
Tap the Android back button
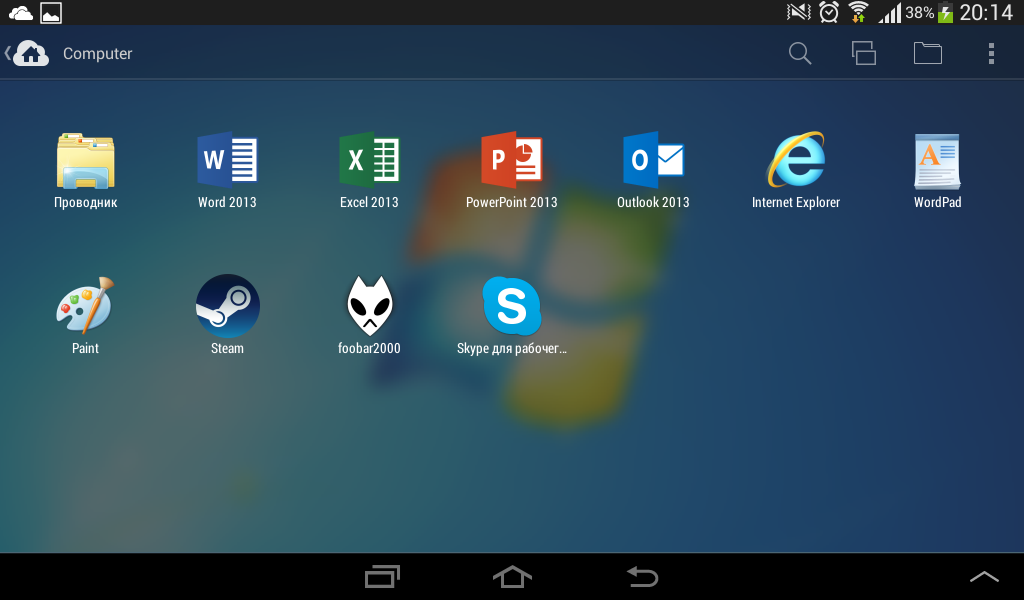(x=643, y=576)
